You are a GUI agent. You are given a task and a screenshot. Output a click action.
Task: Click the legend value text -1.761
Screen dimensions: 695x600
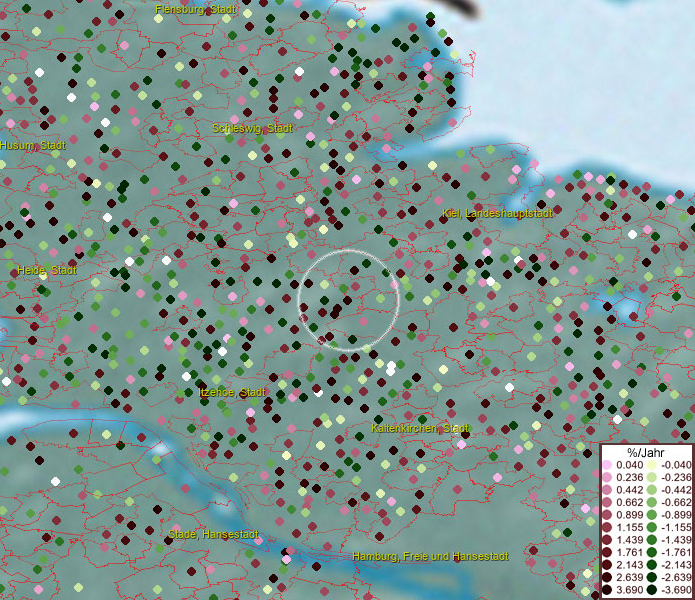tap(676, 552)
